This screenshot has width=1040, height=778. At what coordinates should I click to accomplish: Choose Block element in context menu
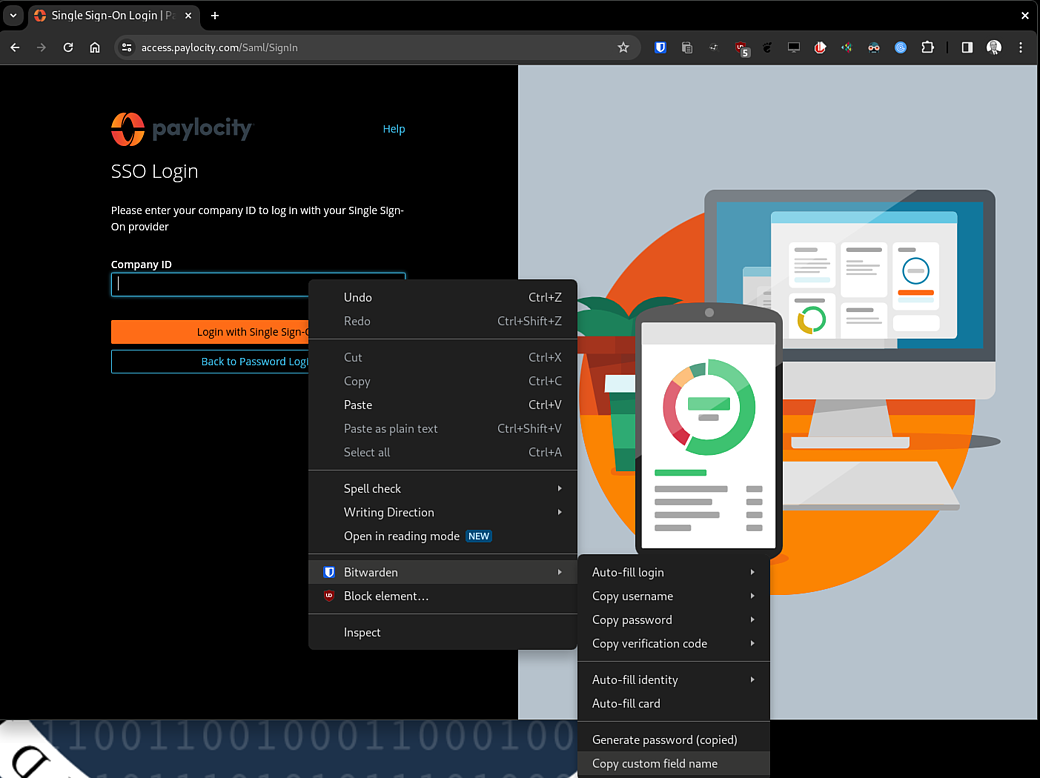386,596
